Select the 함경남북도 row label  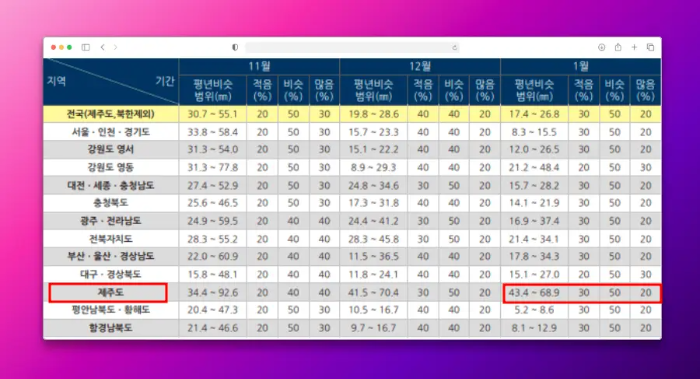111,328
